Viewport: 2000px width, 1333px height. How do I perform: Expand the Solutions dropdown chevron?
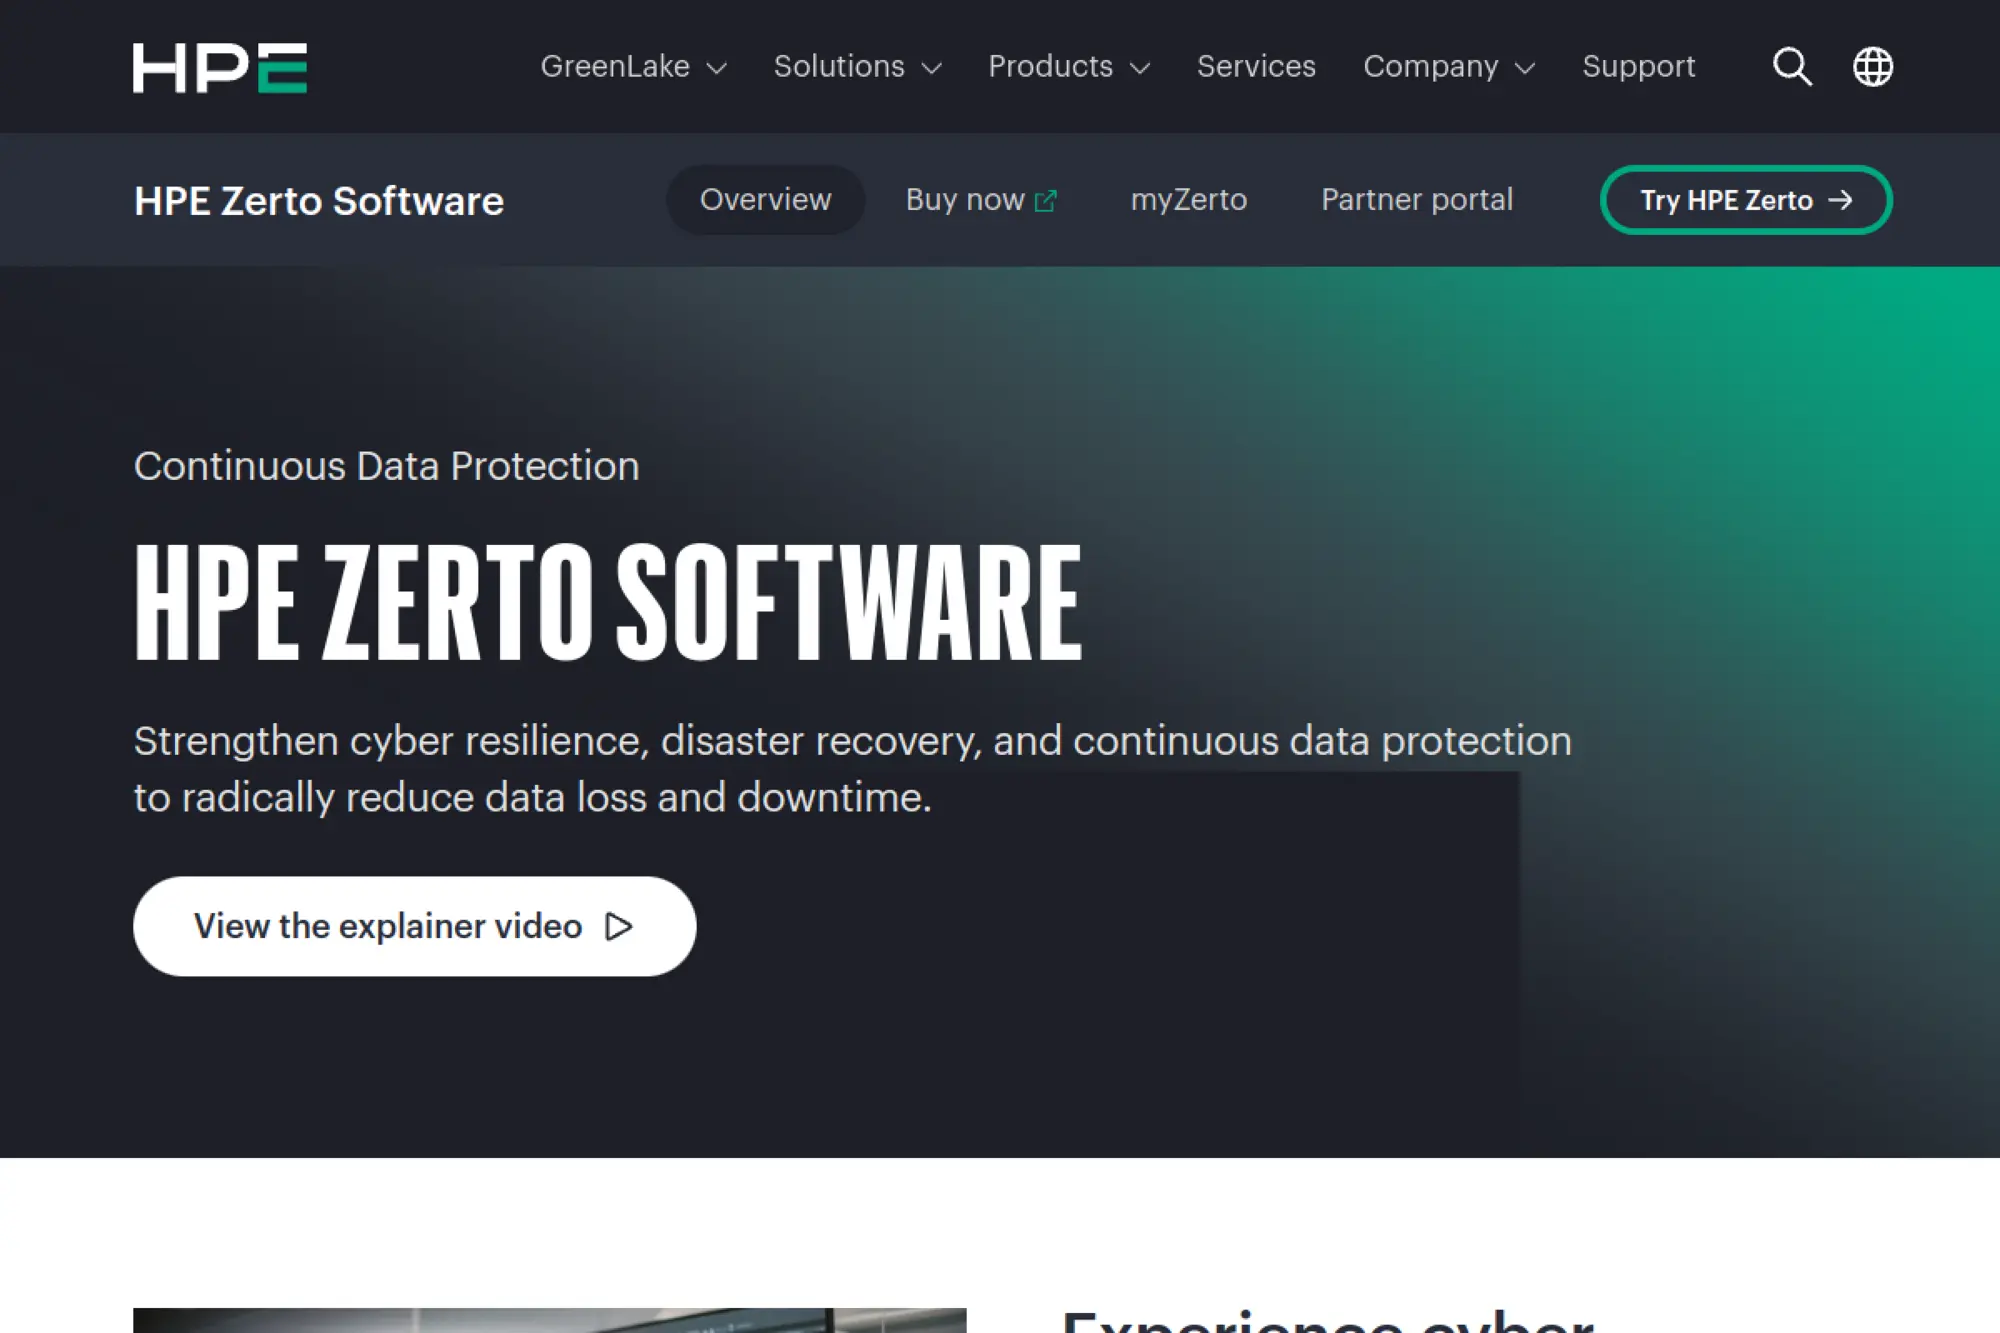tap(931, 68)
